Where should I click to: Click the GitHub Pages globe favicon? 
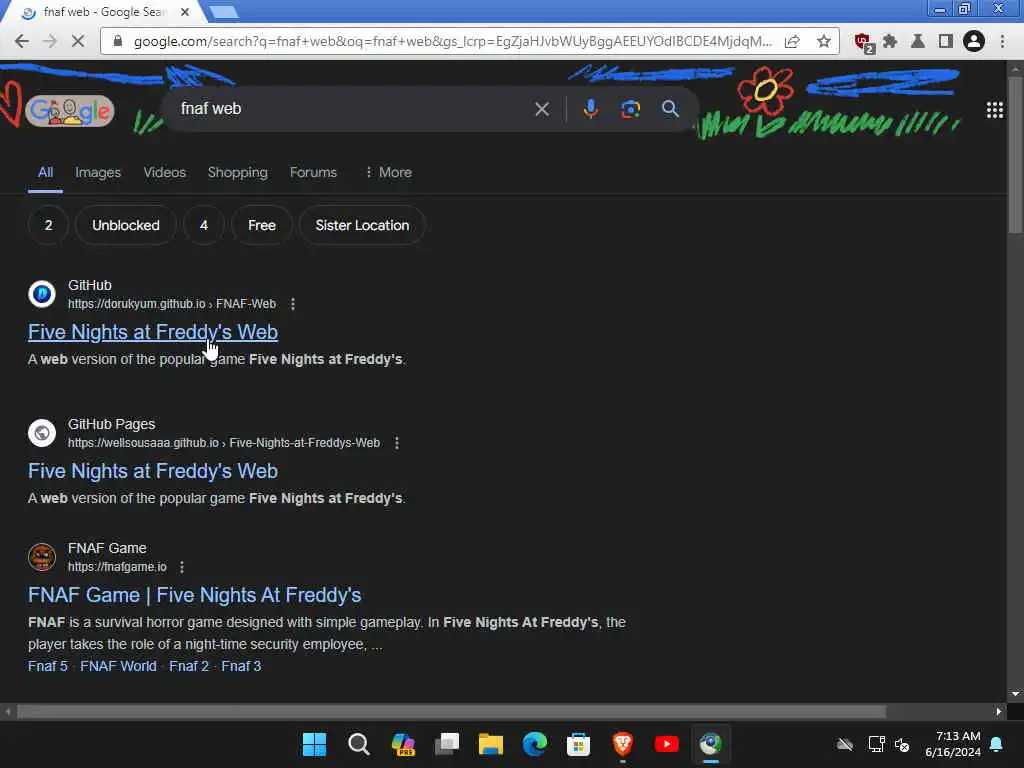(x=42, y=433)
